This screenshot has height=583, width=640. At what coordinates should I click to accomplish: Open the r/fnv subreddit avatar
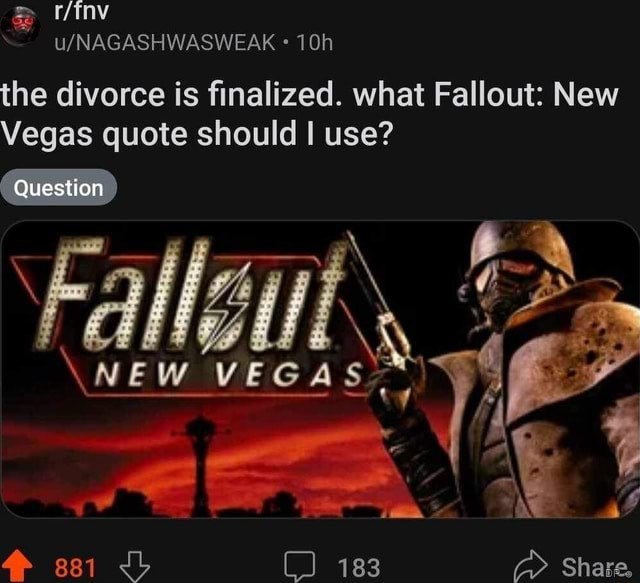tap(20, 25)
